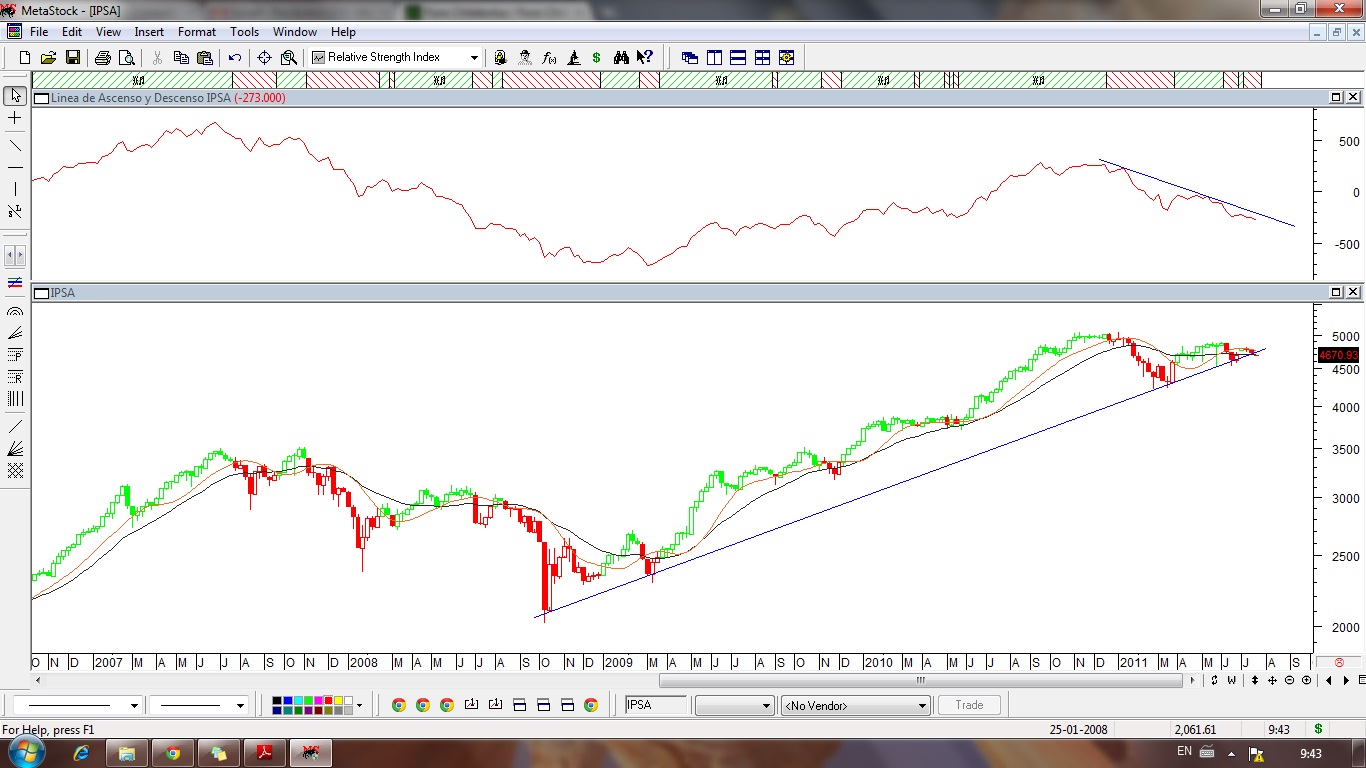Open the Indicator Builder f(x) icon
Screen dimensions: 1366x768
pyautogui.click(x=549, y=58)
